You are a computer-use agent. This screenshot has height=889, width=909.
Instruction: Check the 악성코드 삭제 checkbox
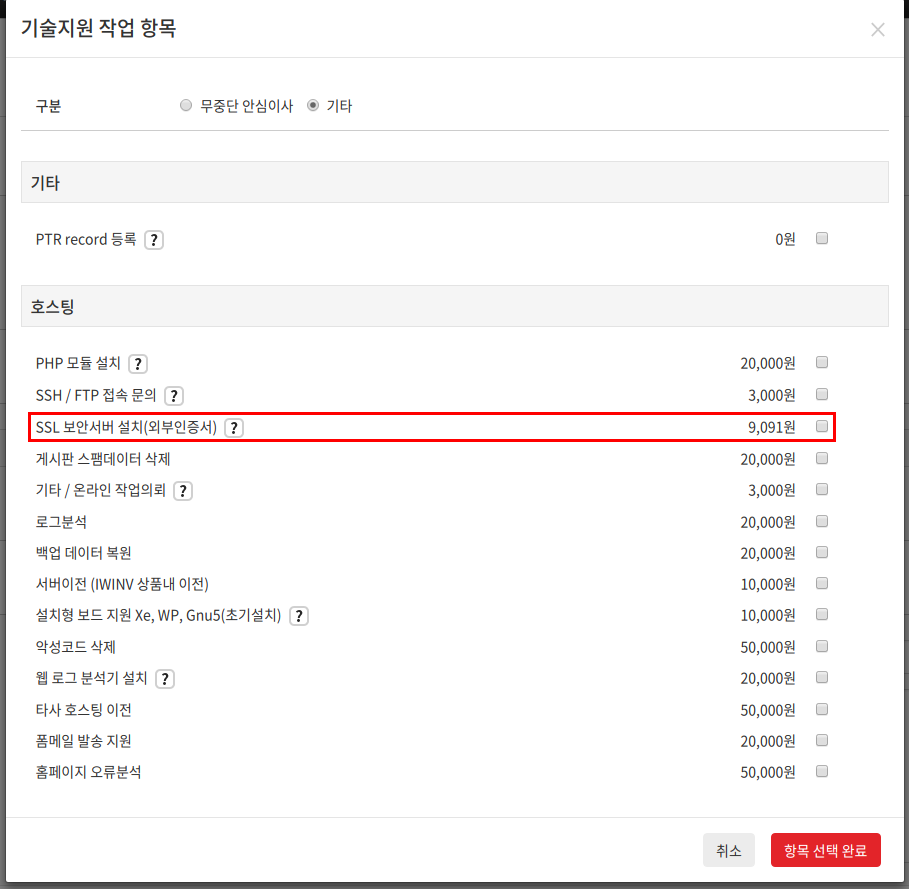coord(821,646)
